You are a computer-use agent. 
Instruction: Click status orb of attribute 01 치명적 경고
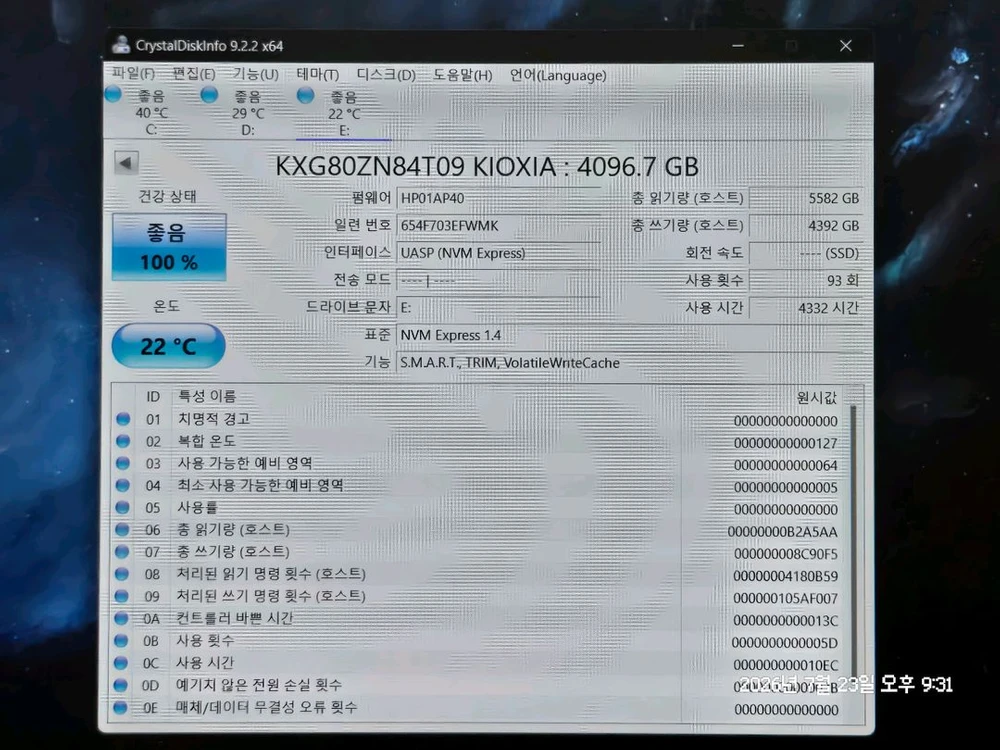(123, 419)
